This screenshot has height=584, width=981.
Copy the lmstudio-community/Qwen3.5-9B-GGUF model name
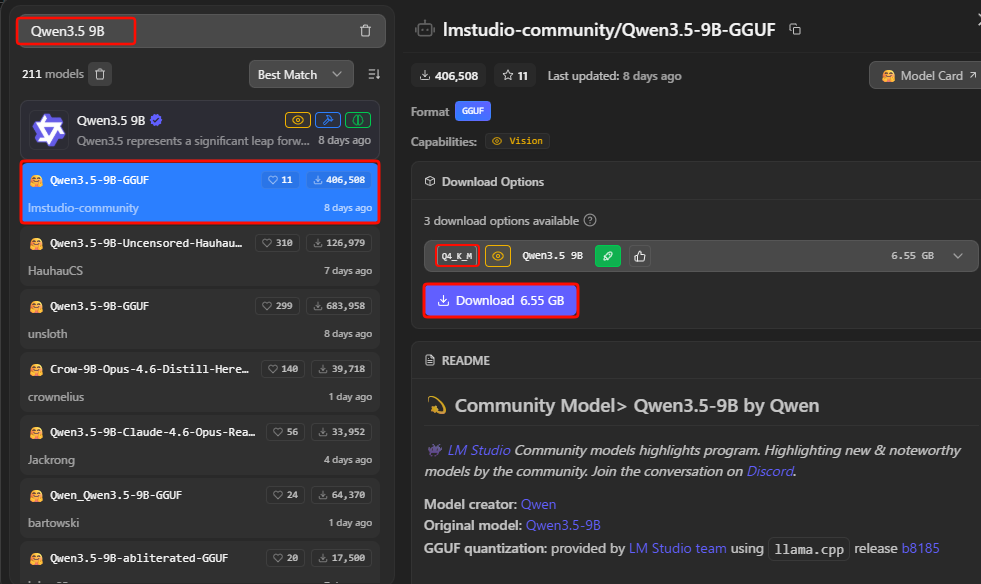795,30
